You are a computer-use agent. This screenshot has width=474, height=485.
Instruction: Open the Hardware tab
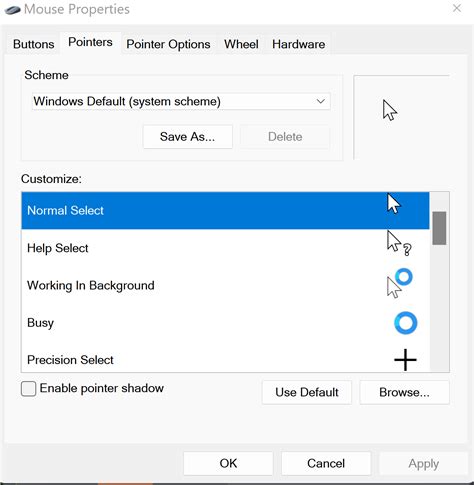298,44
